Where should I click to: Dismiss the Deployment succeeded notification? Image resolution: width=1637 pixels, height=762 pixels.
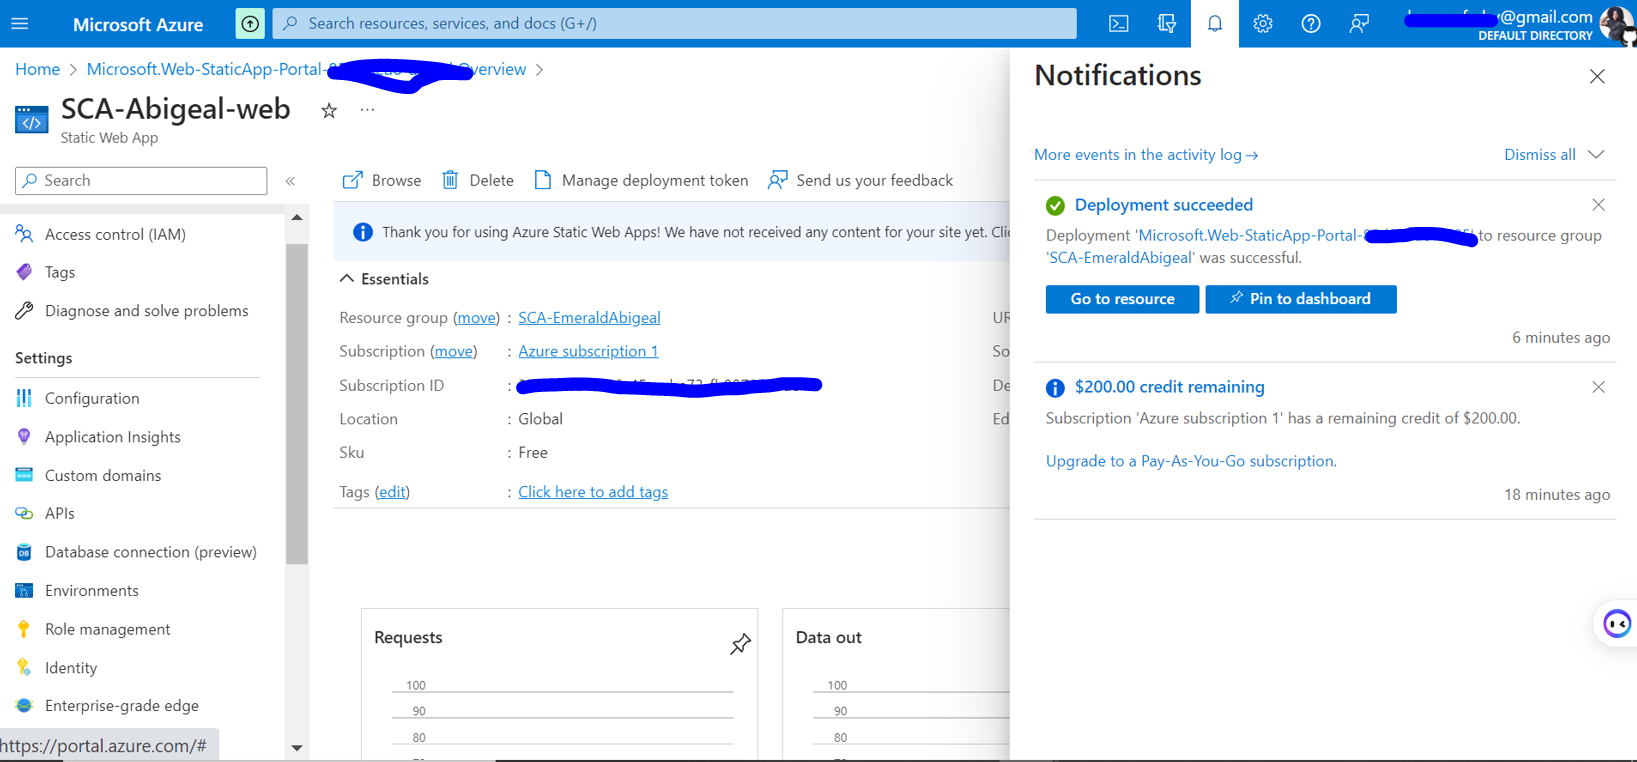tap(1598, 205)
